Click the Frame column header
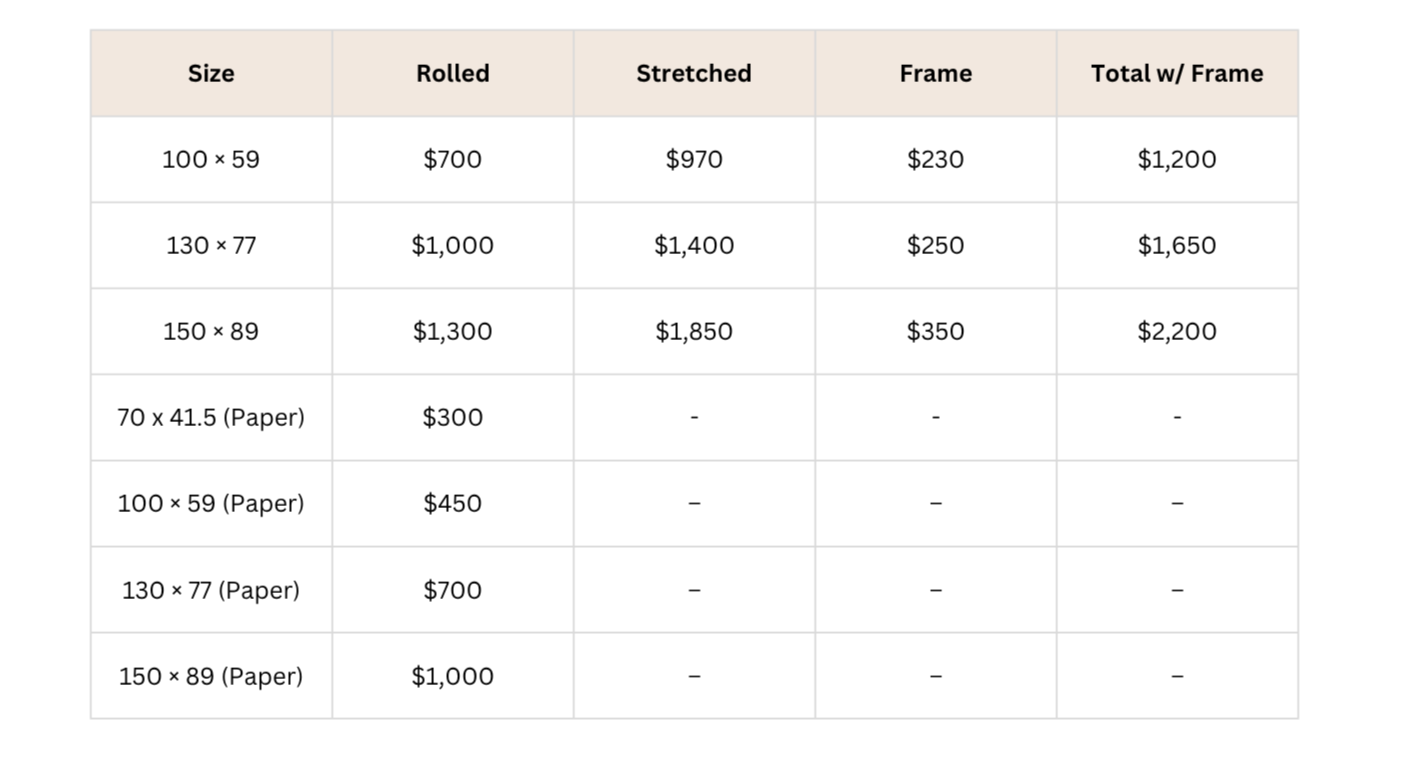This screenshot has height=764, width=1401. pyautogui.click(x=936, y=74)
